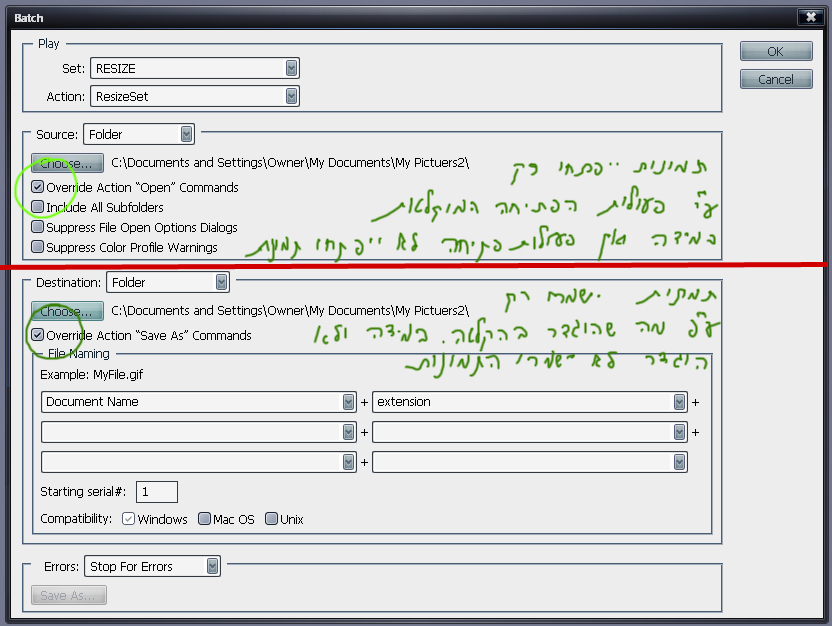The height and width of the screenshot is (626, 832).
Task: Enable Suppress Color Profile Warnings
Action: click(x=38, y=247)
